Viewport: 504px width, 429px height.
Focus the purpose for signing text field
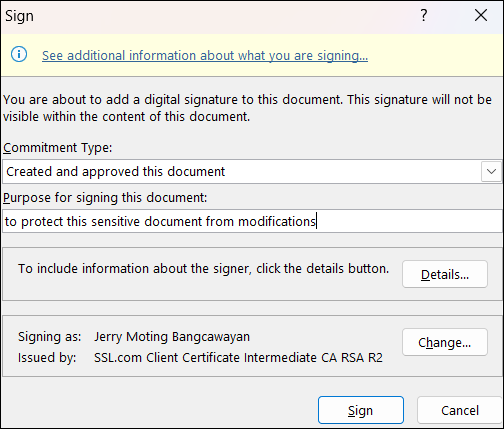(x=252, y=221)
